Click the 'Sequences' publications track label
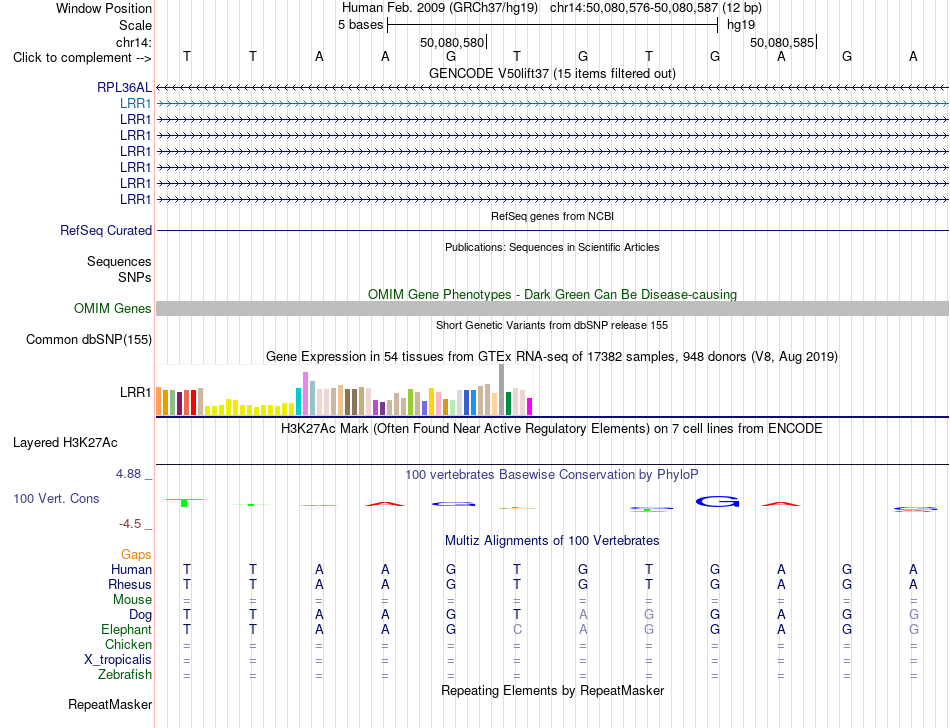This screenshot has width=950, height=728. click(x=119, y=262)
